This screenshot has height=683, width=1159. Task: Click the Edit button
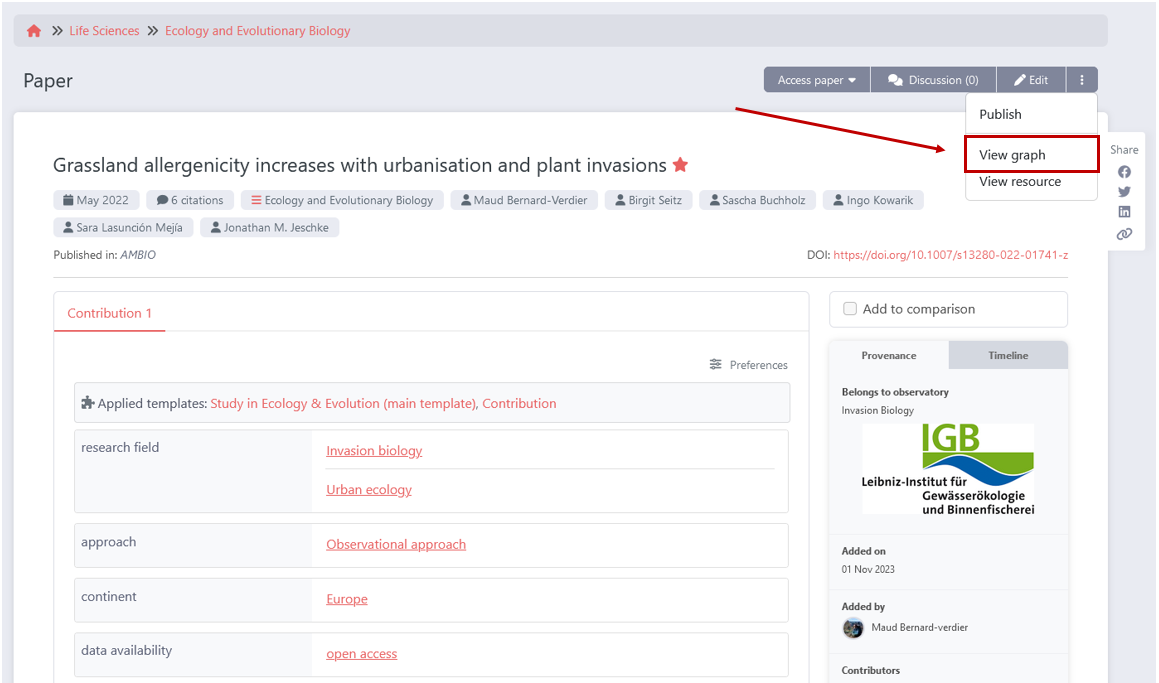[1031, 80]
